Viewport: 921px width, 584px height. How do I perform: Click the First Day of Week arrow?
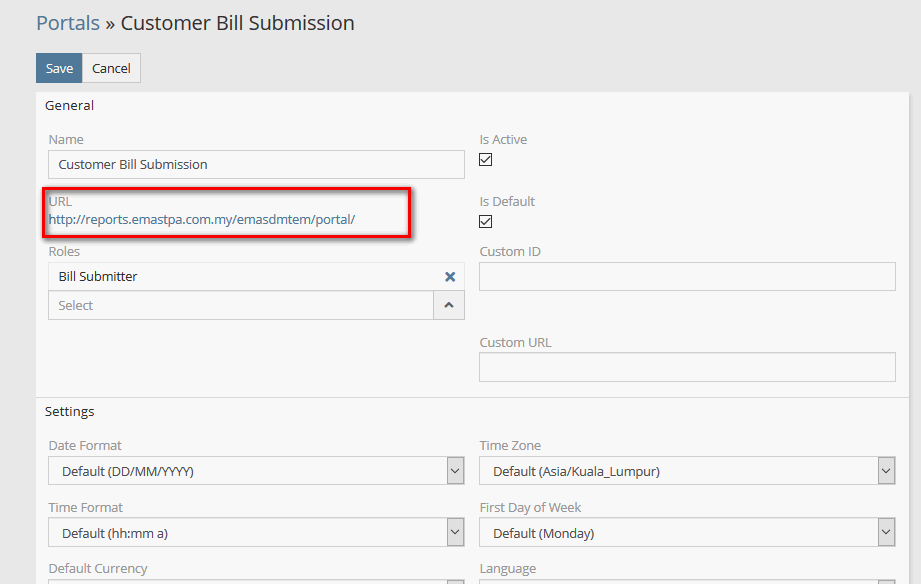886,533
